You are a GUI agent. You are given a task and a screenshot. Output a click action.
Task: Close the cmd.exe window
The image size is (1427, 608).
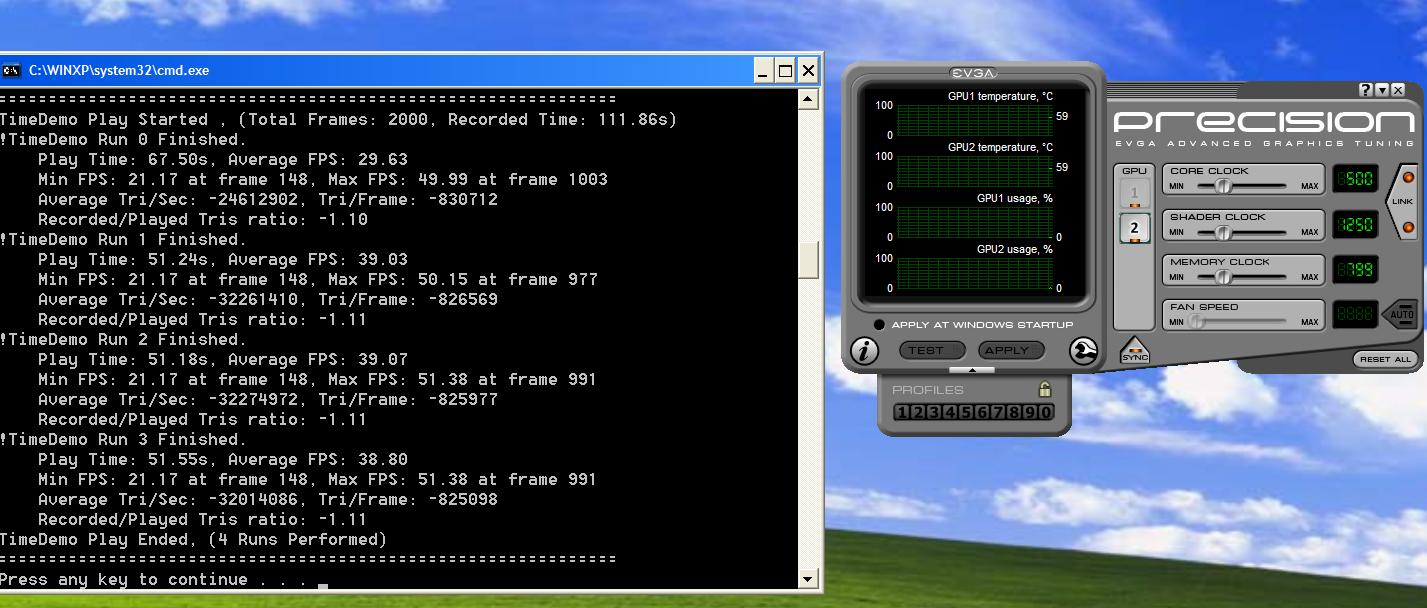pos(808,70)
